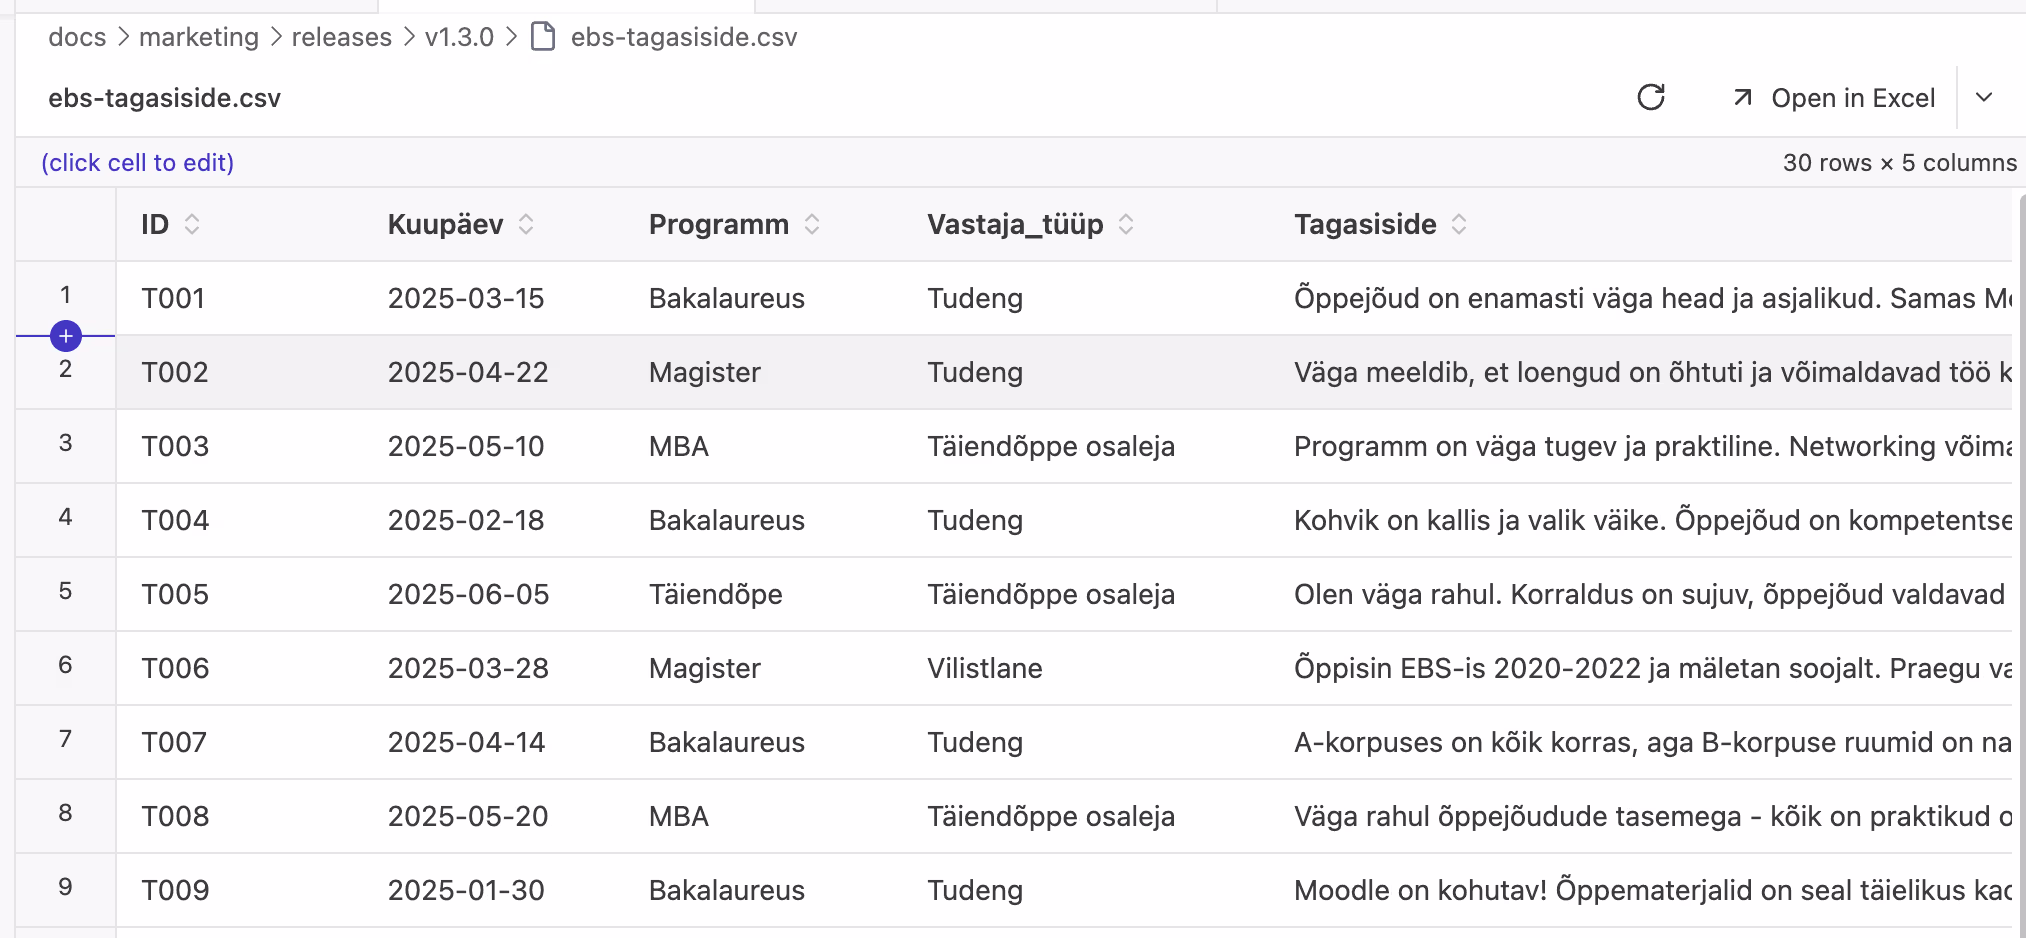Edit the T001 ID cell
The height and width of the screenshot is (938, 2026).
173,298
